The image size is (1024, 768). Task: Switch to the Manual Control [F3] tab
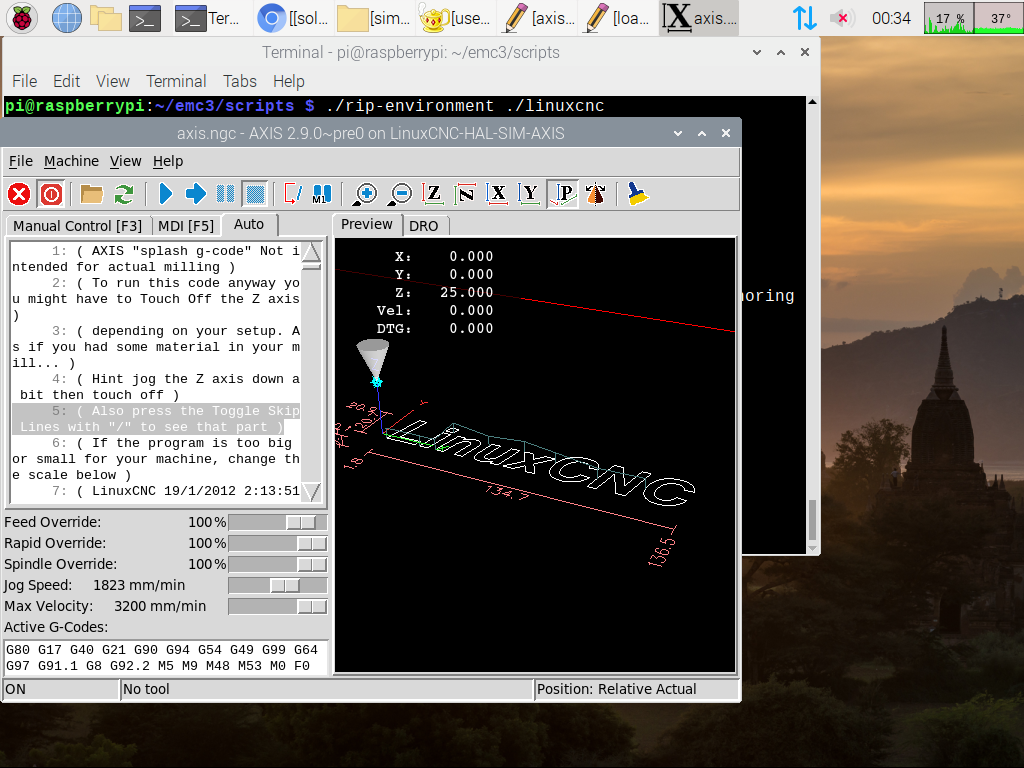pos(78,226)
